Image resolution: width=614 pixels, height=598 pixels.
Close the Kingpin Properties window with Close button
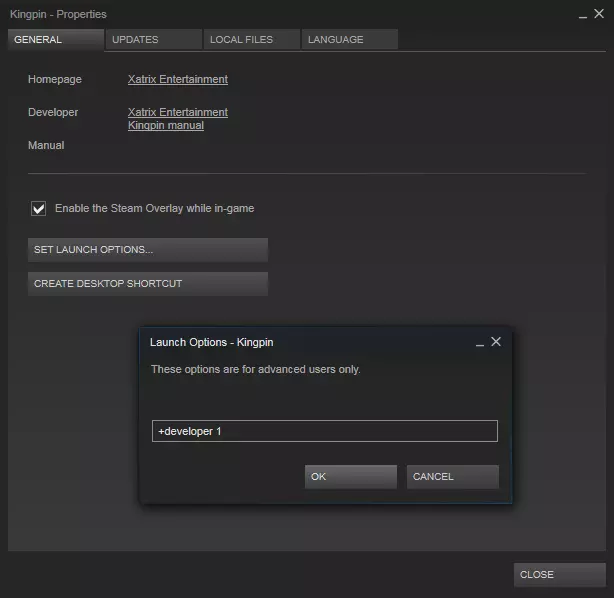(560, 575)
